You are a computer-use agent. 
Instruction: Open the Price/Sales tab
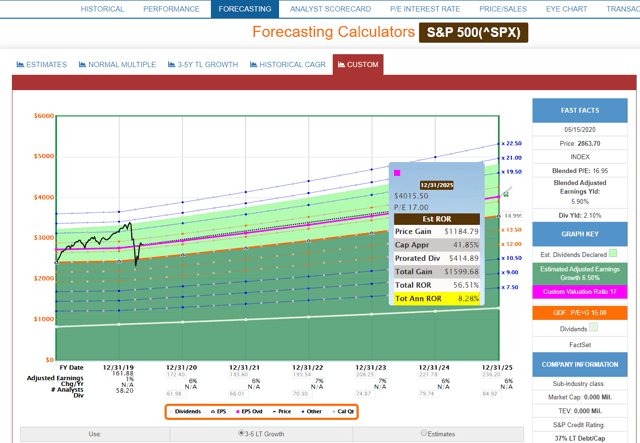pos(503,9)
